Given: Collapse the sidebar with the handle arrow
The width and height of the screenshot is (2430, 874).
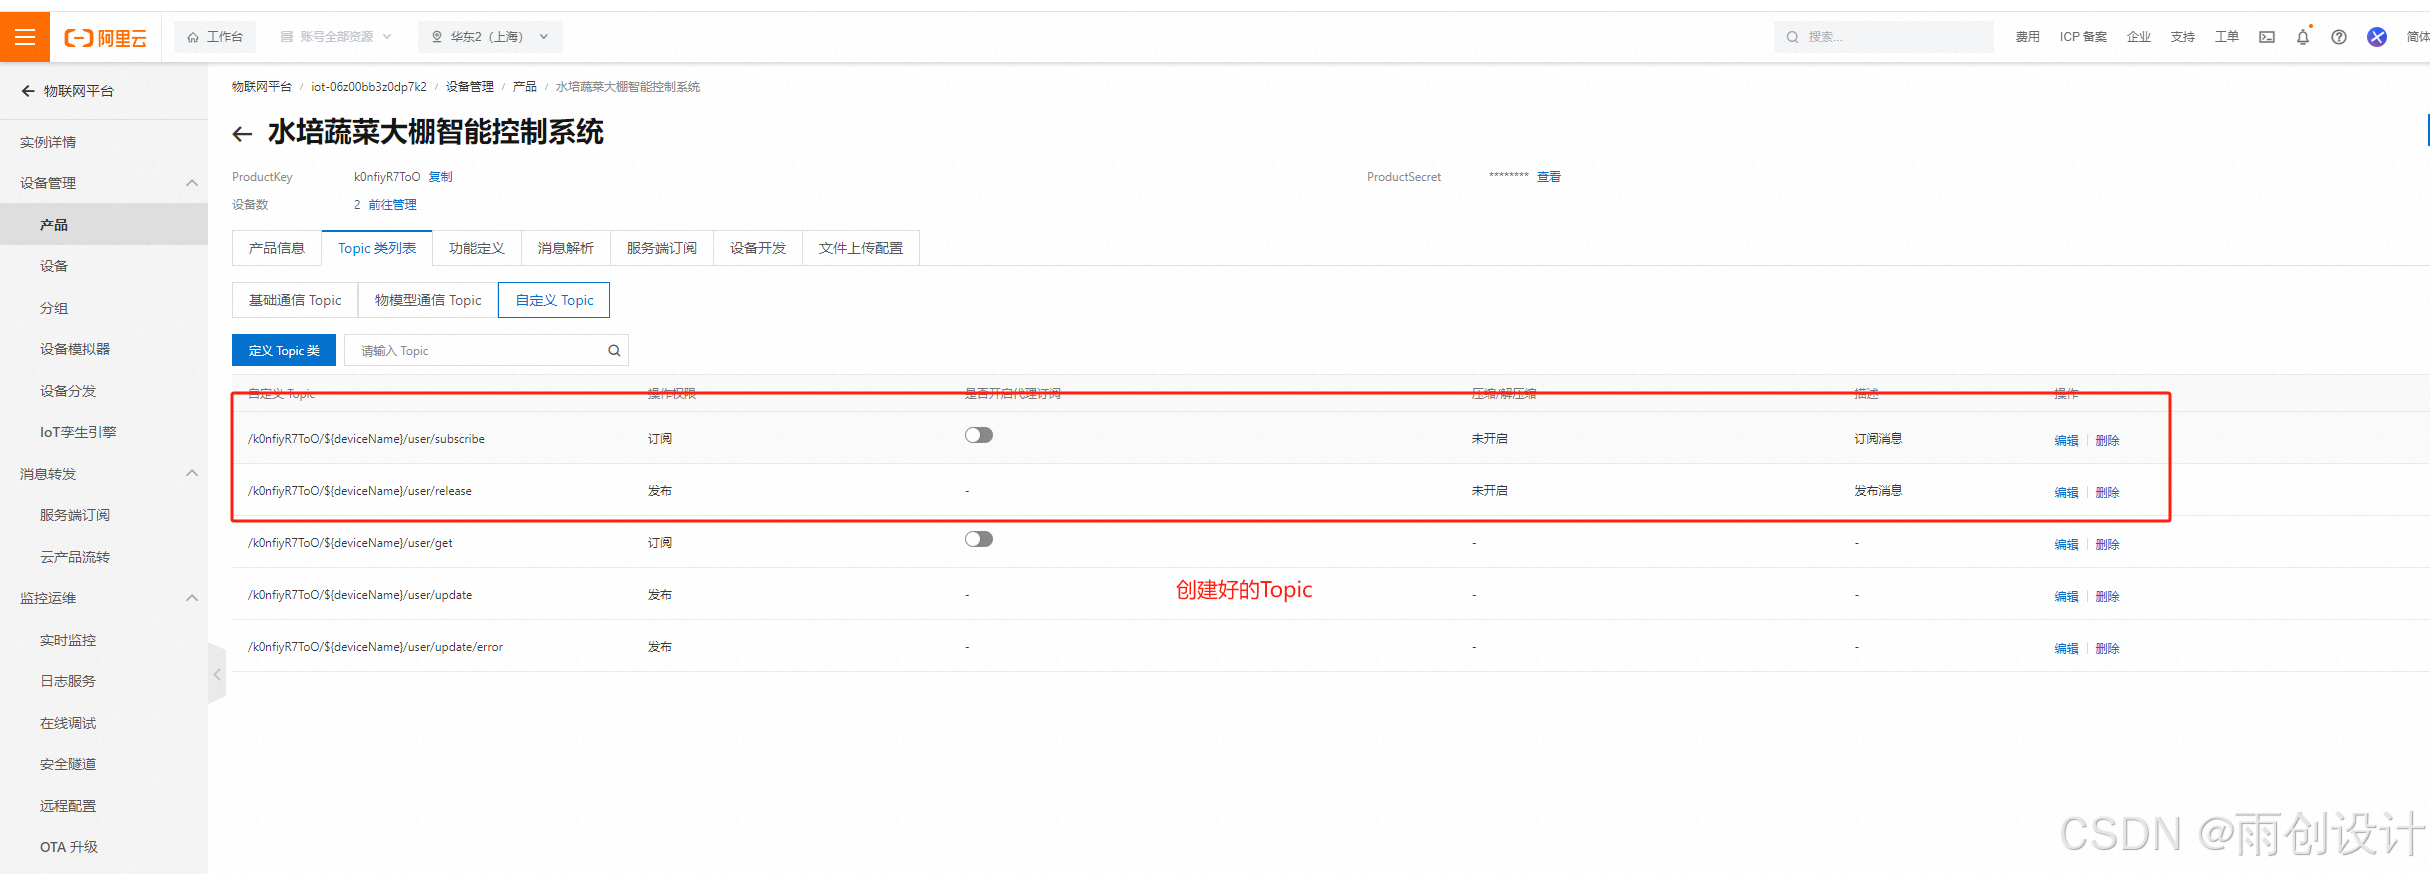Looking at the screenshot, I should [x=217, y=674].
